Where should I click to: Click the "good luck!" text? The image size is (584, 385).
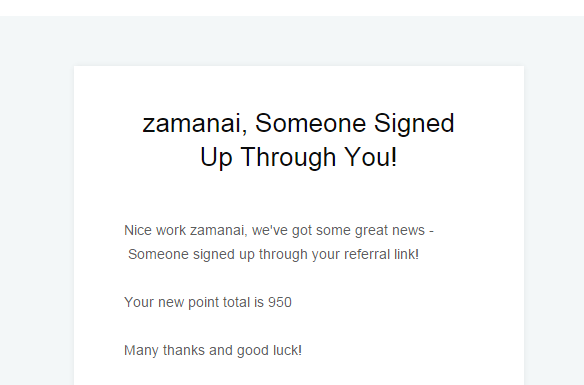pos(269,351)
